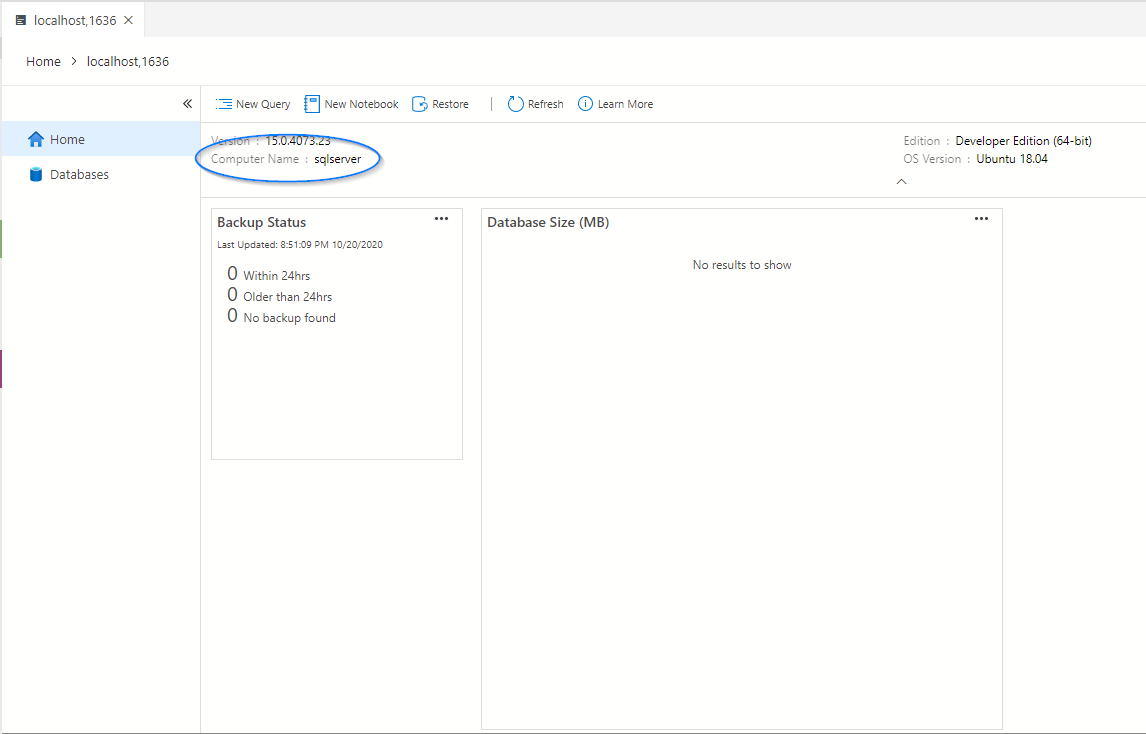This screenshot has height=734, width=1146.
Task: Select the Home icon in the sidebar
Action: [x=37, y=139]
